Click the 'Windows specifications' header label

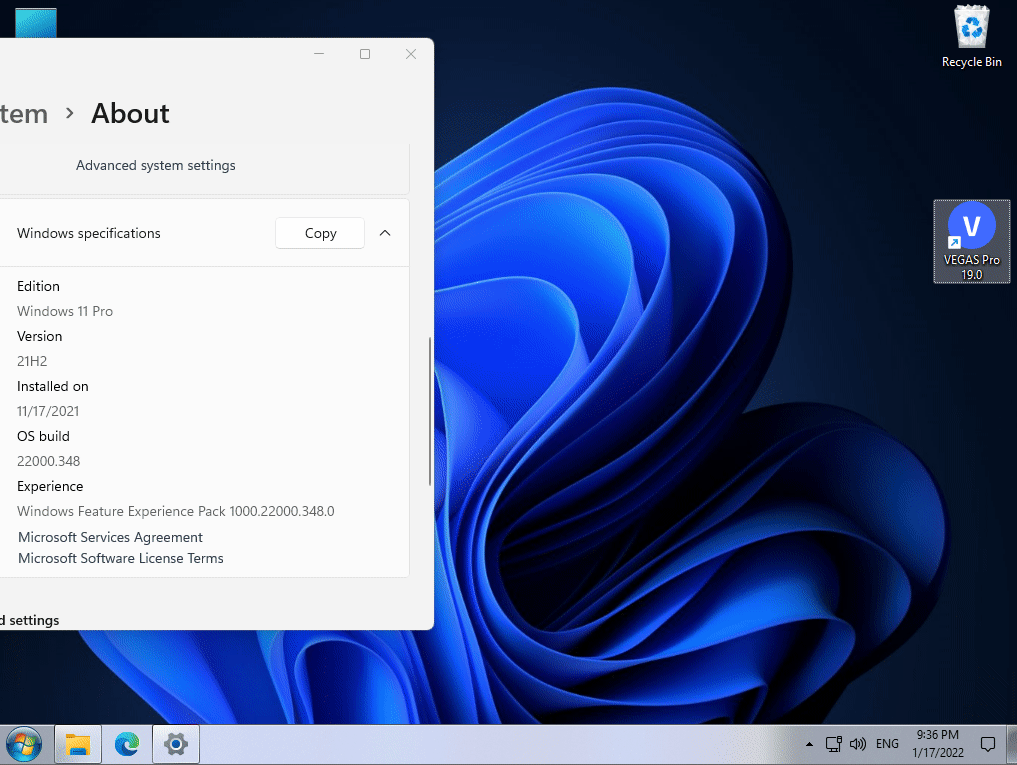89,233
